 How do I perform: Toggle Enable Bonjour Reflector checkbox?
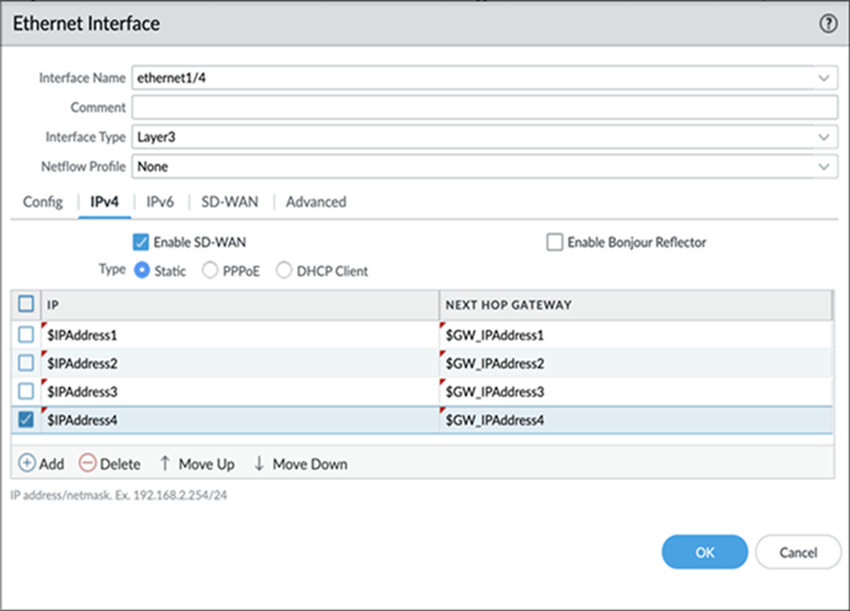(555, 242)
